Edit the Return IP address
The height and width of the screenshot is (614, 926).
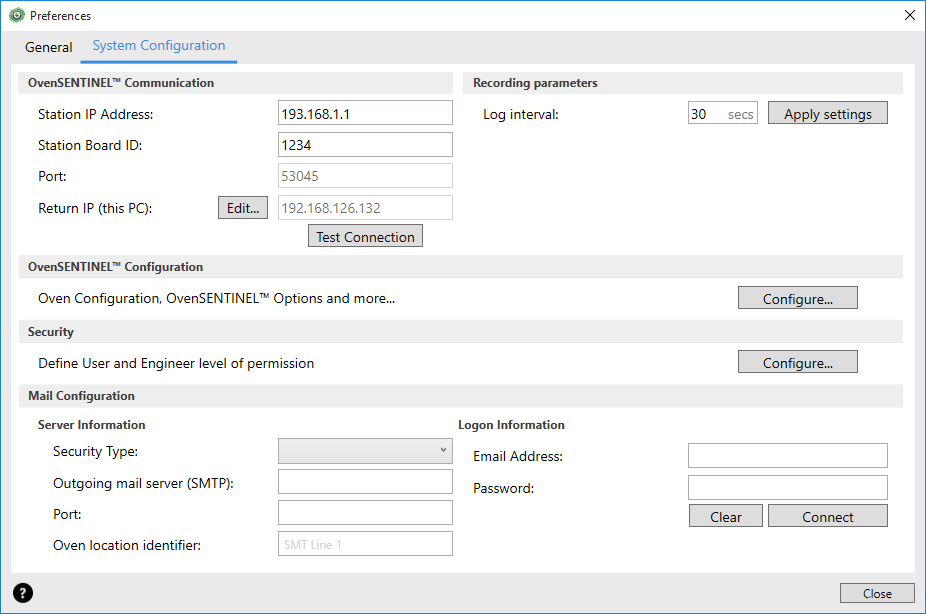pyautogui.click(x=243, y=208)
